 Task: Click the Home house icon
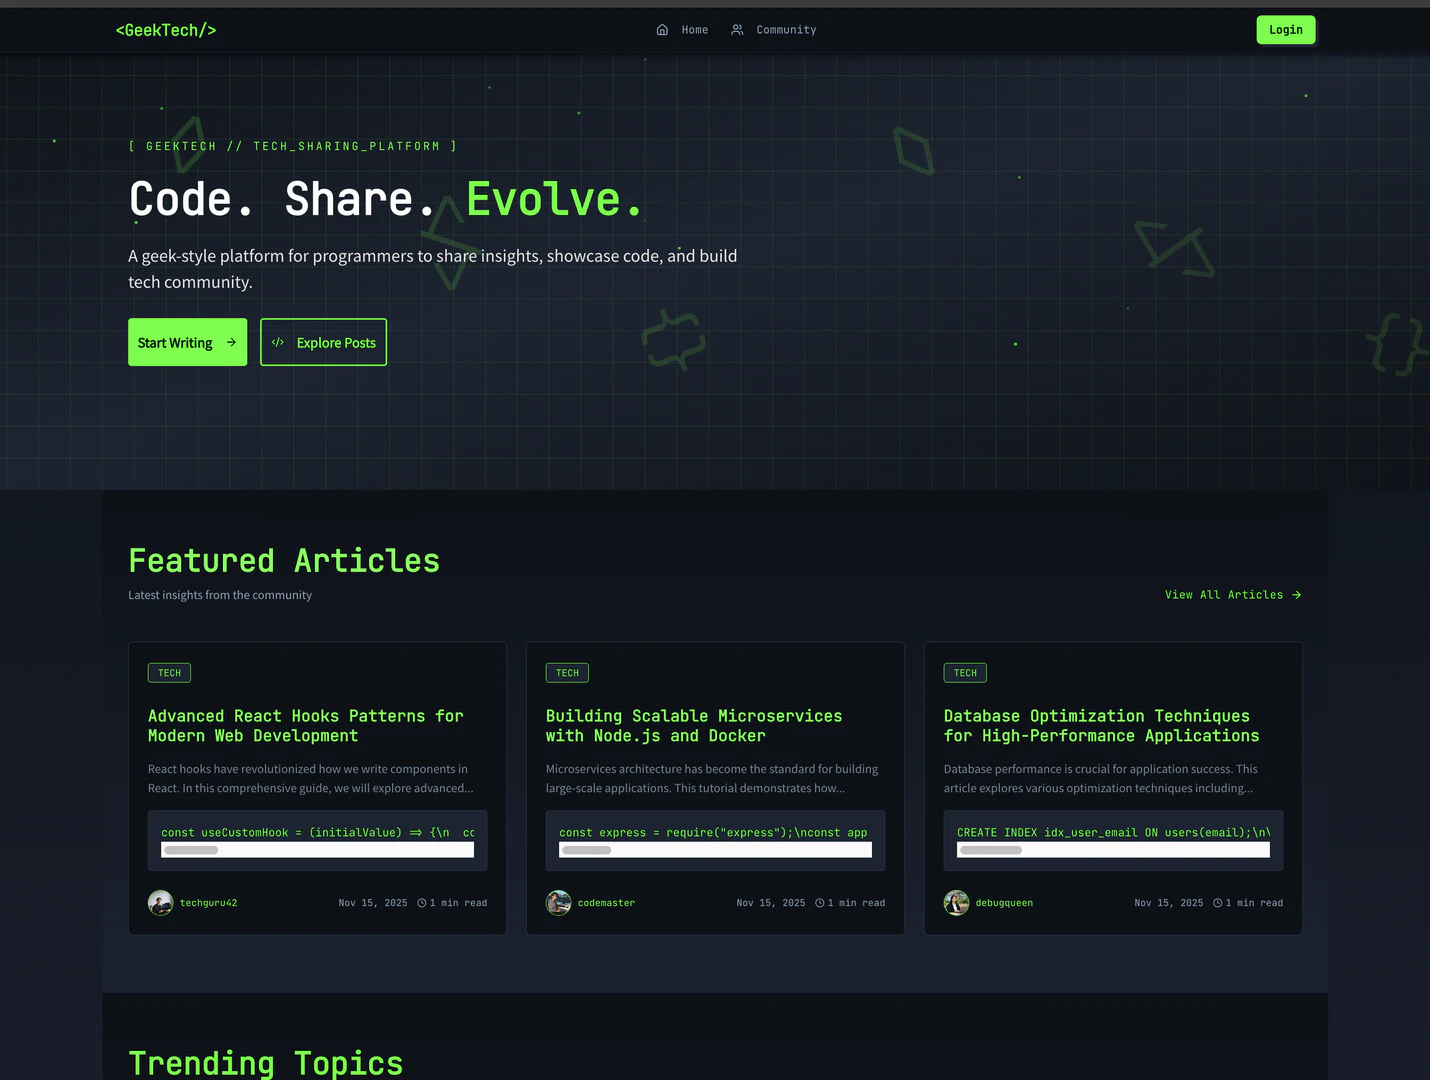(x=662, y=30)
